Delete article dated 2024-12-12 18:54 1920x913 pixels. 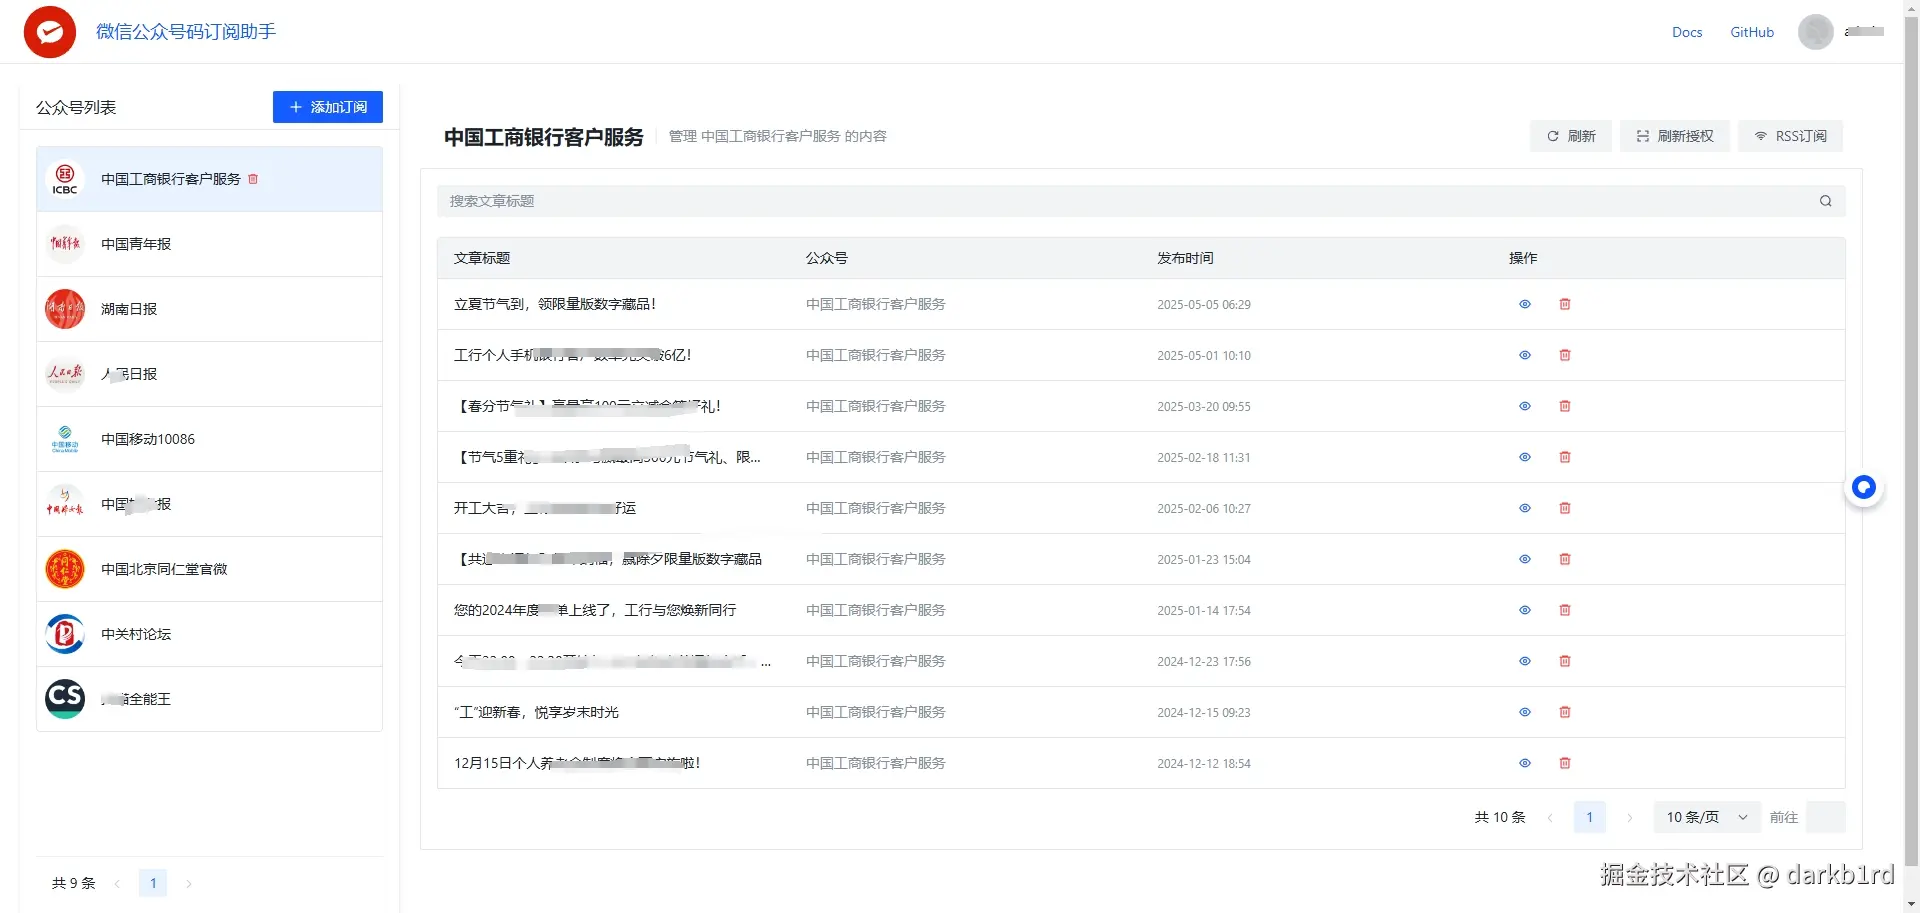(1565, 763)
